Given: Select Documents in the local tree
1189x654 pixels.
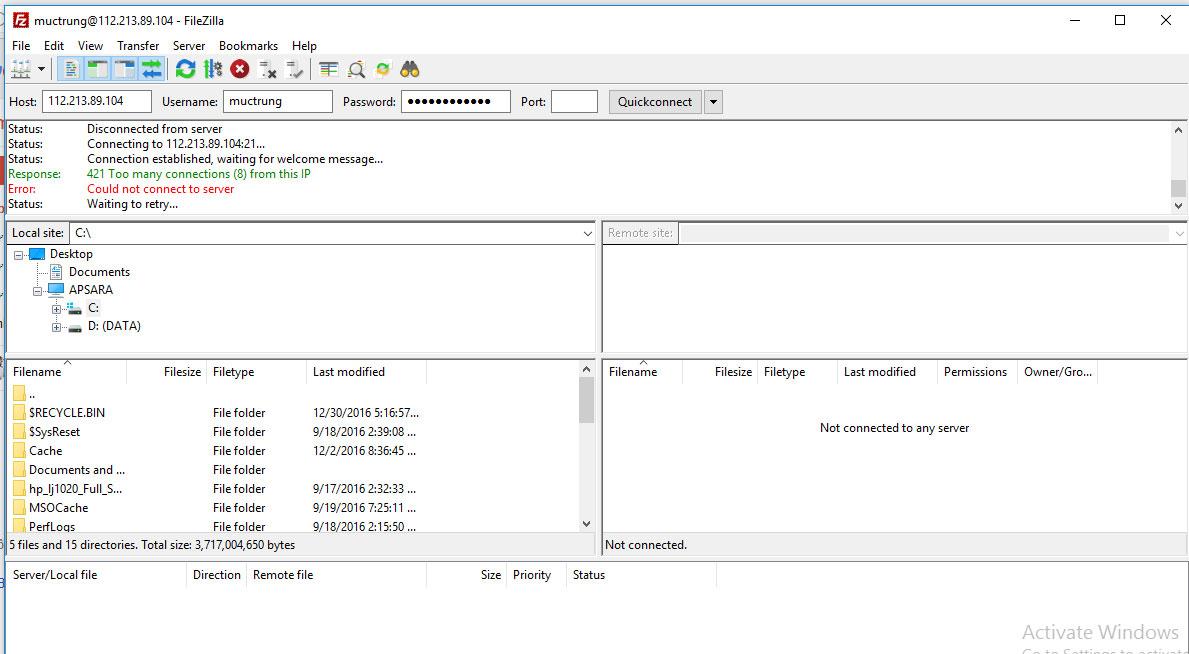Looking at the screenshot, I should coord(99,272).
